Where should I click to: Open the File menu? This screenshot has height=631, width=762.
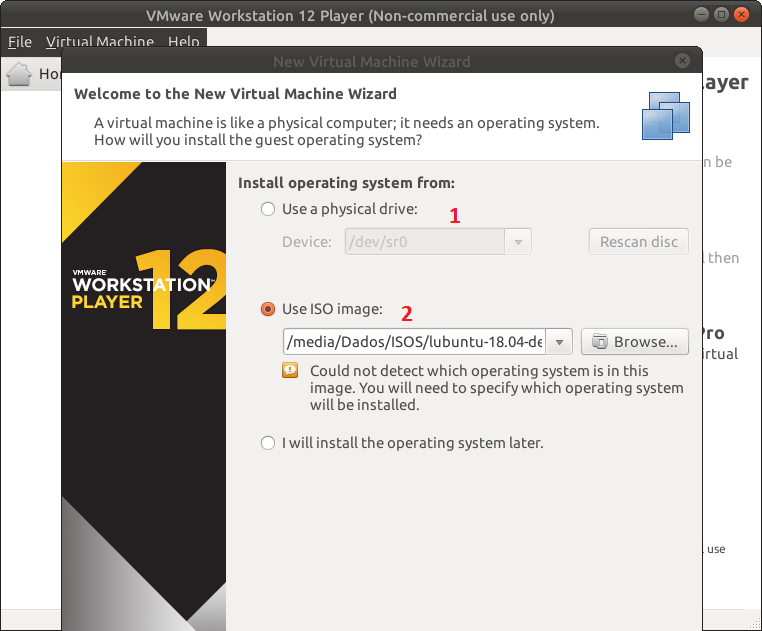click(x=20, y=42)
